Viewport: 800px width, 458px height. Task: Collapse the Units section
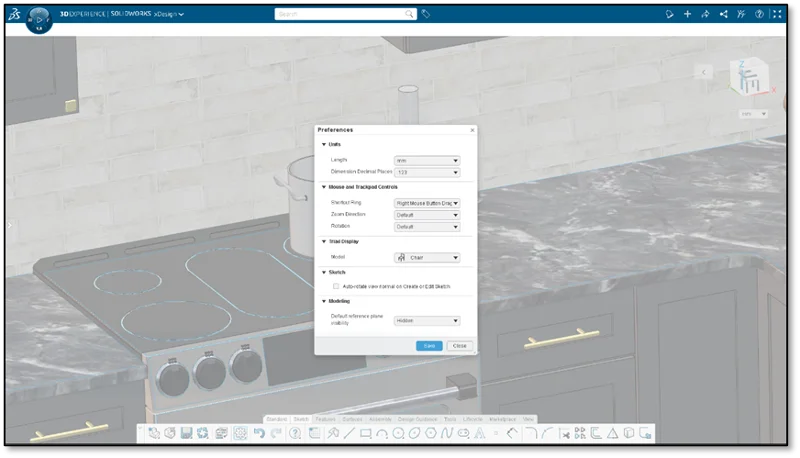(323, 144)
